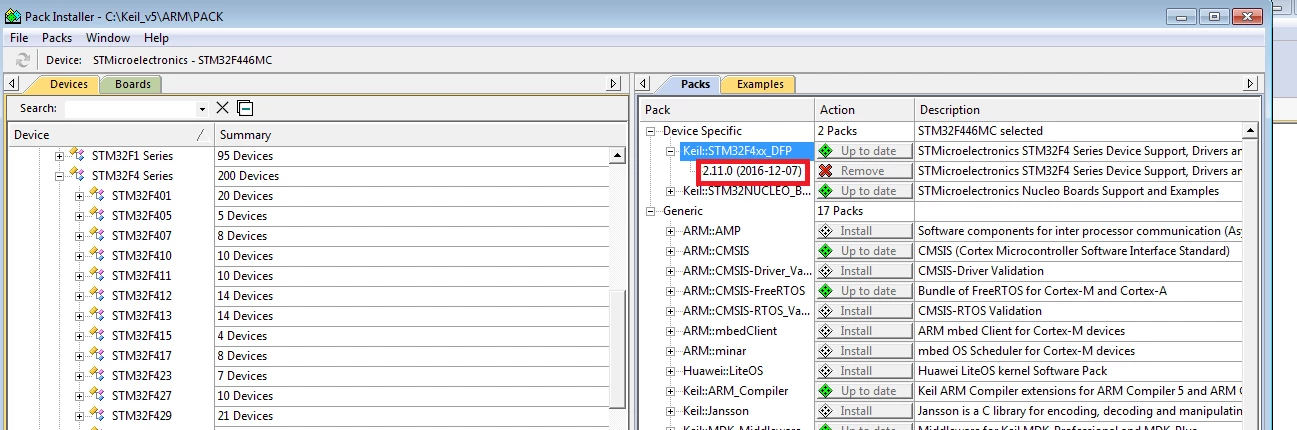Click the STM32F415 chip icon
Image resolution: width=1297 pixels, height=430 pixels.
(97, 335)
